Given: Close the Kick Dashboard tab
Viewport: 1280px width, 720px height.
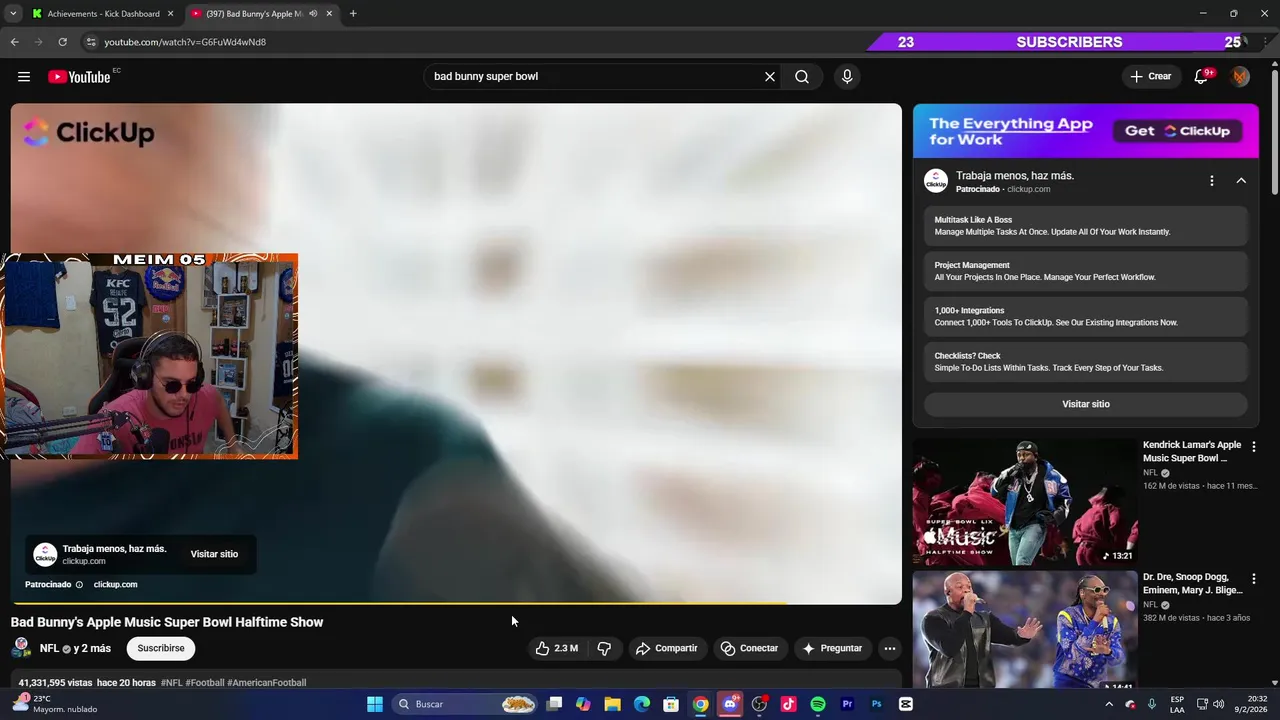Looking at the screenshot, I should pos(171,14).
